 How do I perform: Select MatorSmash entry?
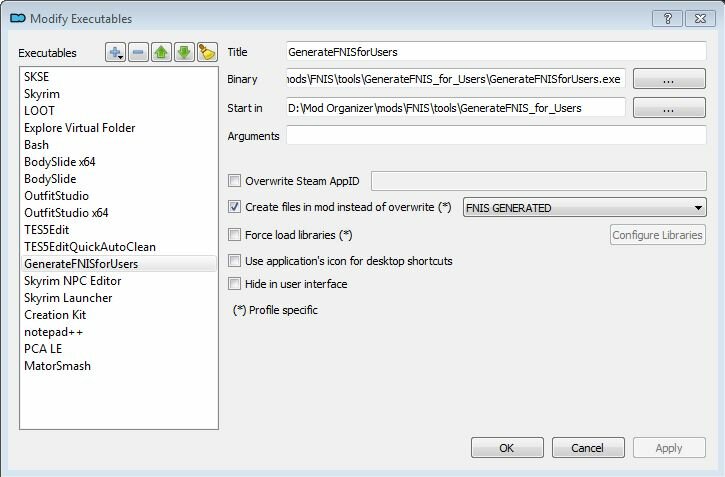(x=118, y=366)
